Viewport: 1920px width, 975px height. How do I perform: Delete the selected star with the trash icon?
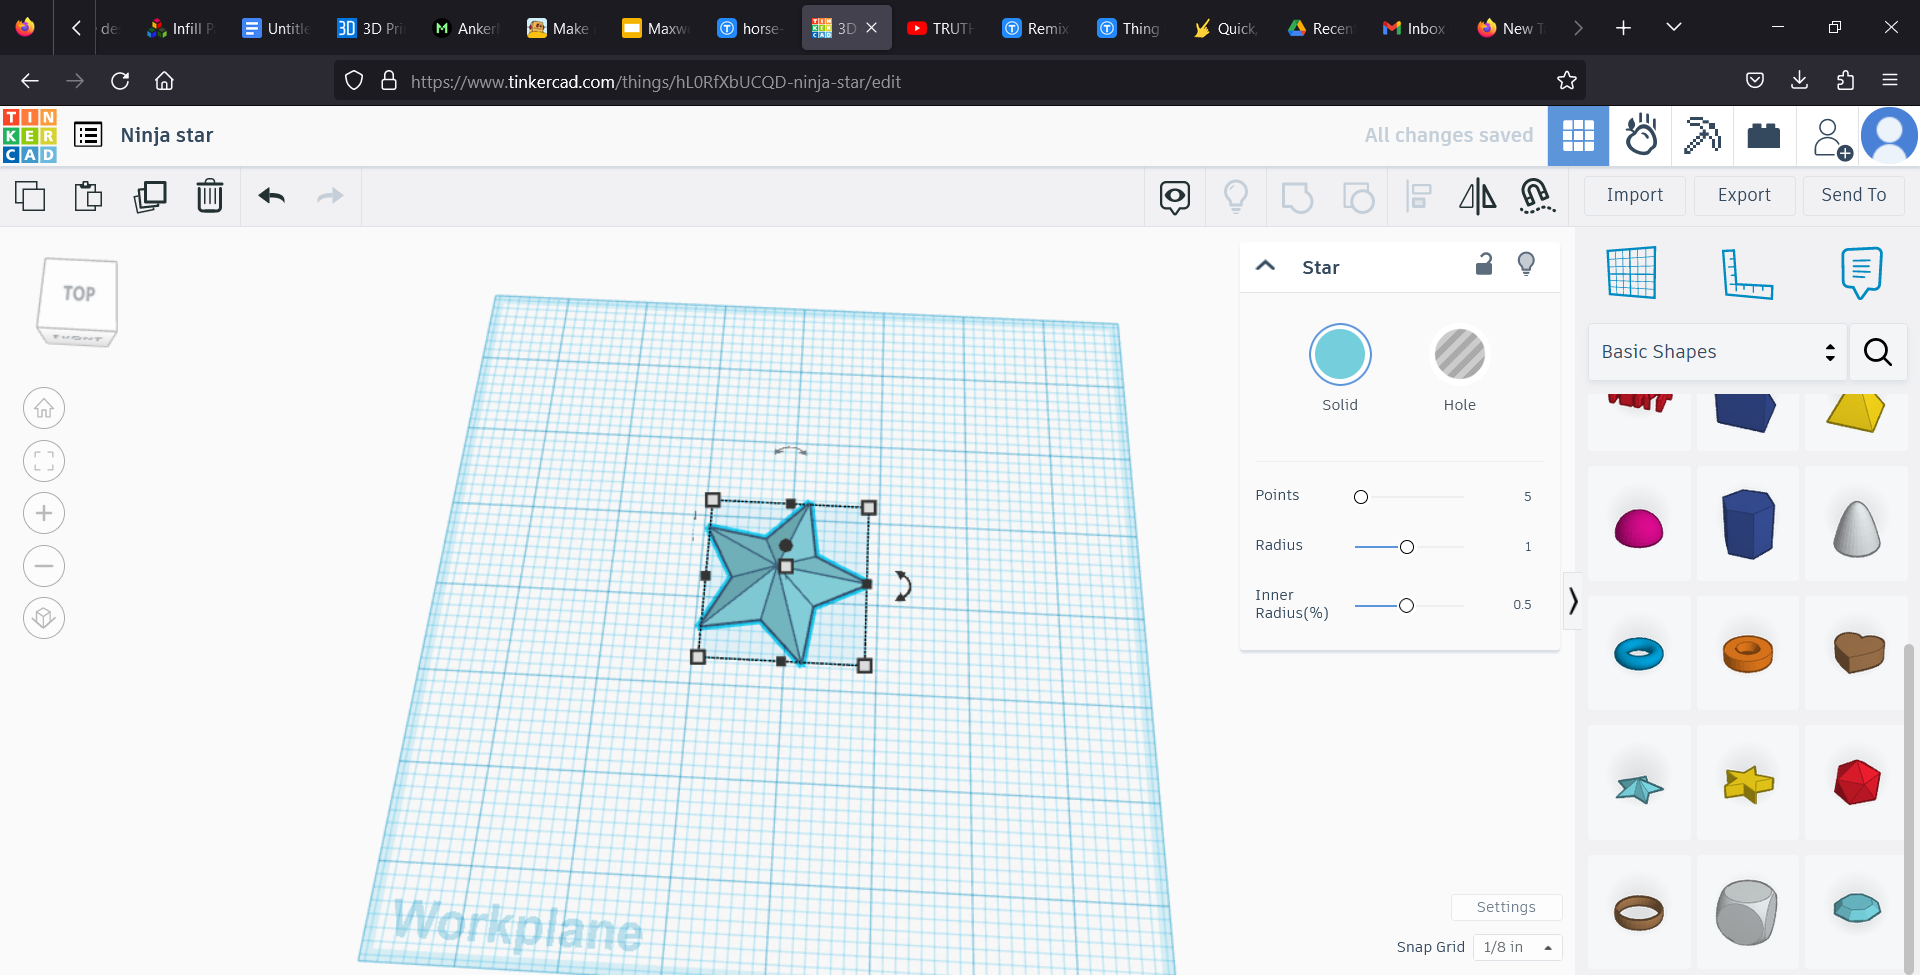click(x=209, y=196)
